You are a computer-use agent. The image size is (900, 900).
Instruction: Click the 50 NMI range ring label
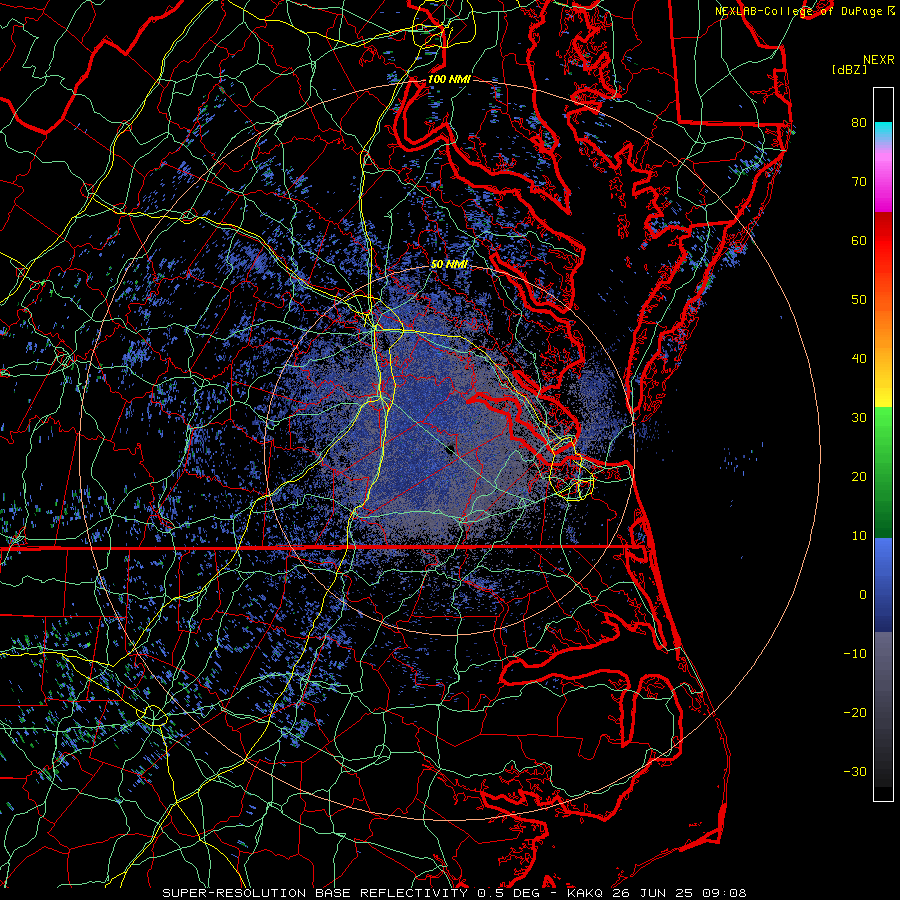pos(449,264)
